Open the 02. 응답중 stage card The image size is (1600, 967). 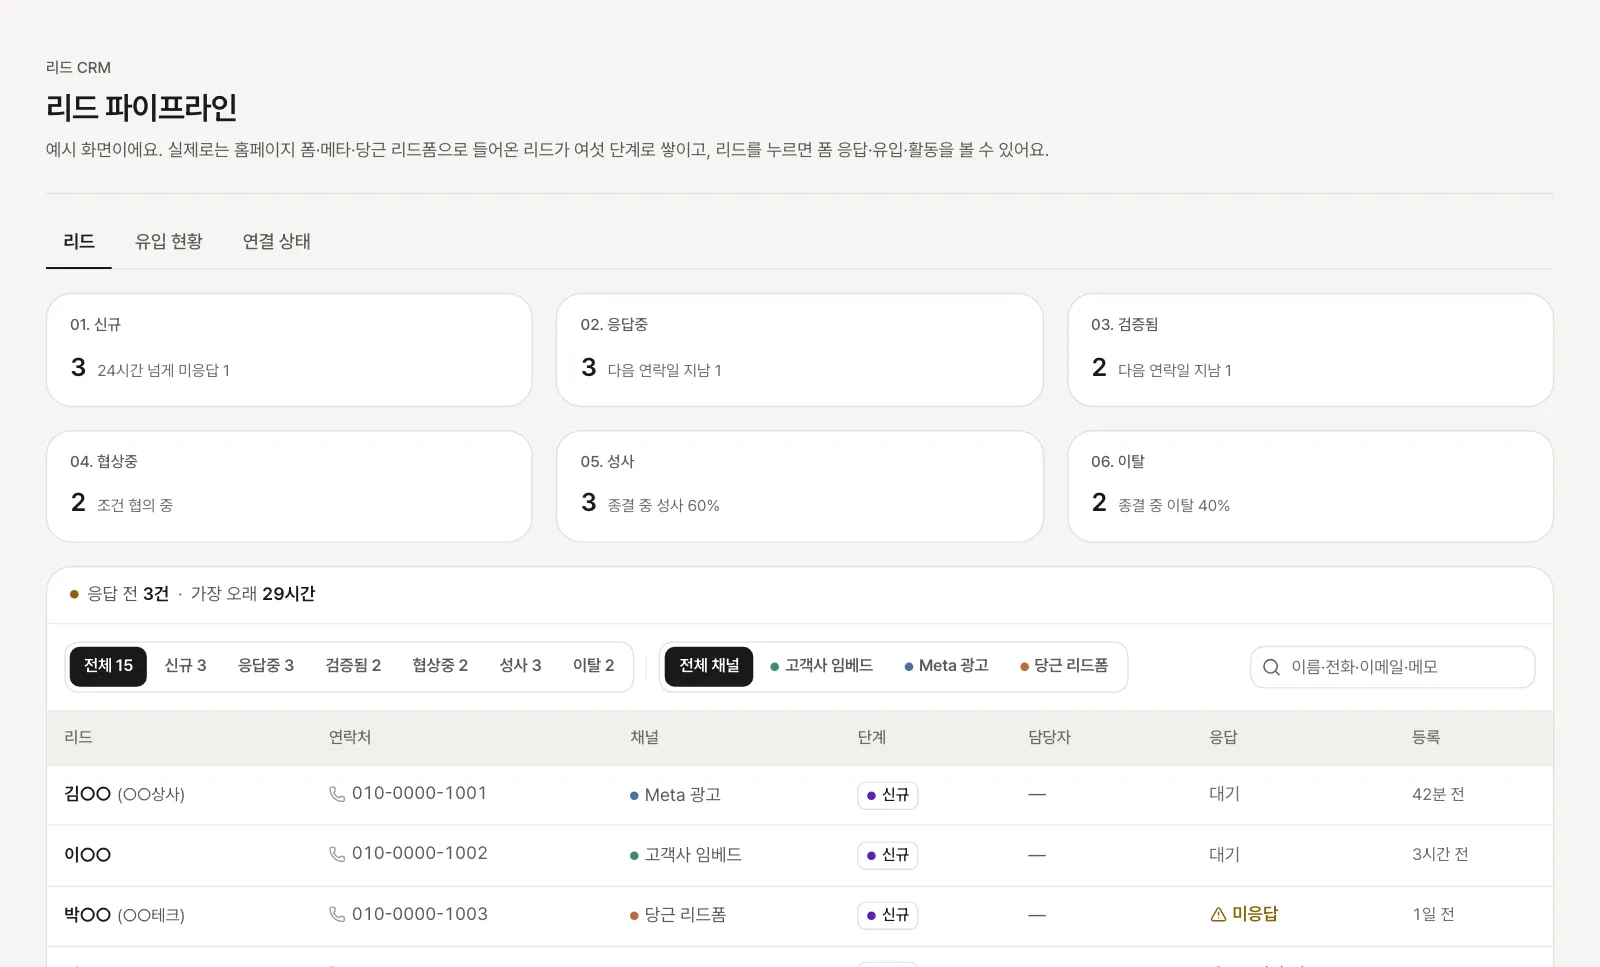click(x=800, y=350)
